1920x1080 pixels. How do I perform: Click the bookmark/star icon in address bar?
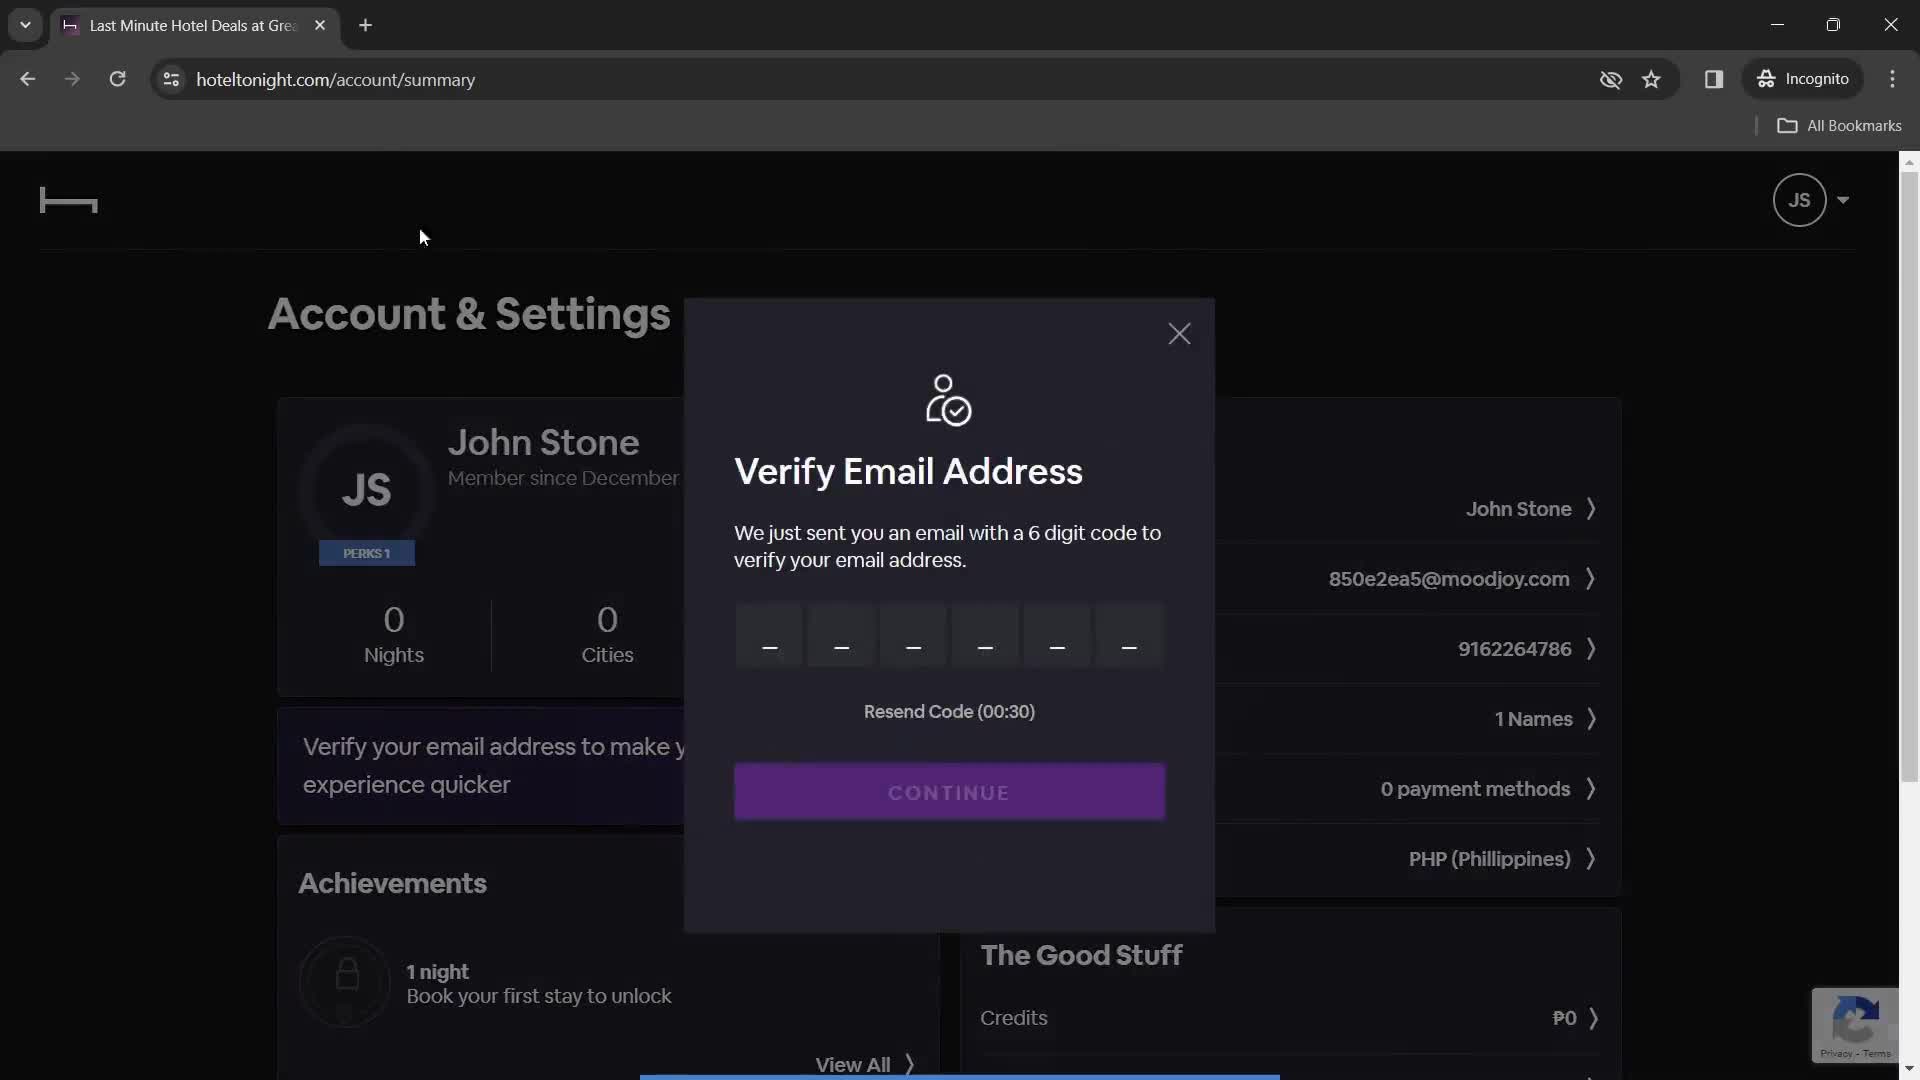tap(1652, 79)
